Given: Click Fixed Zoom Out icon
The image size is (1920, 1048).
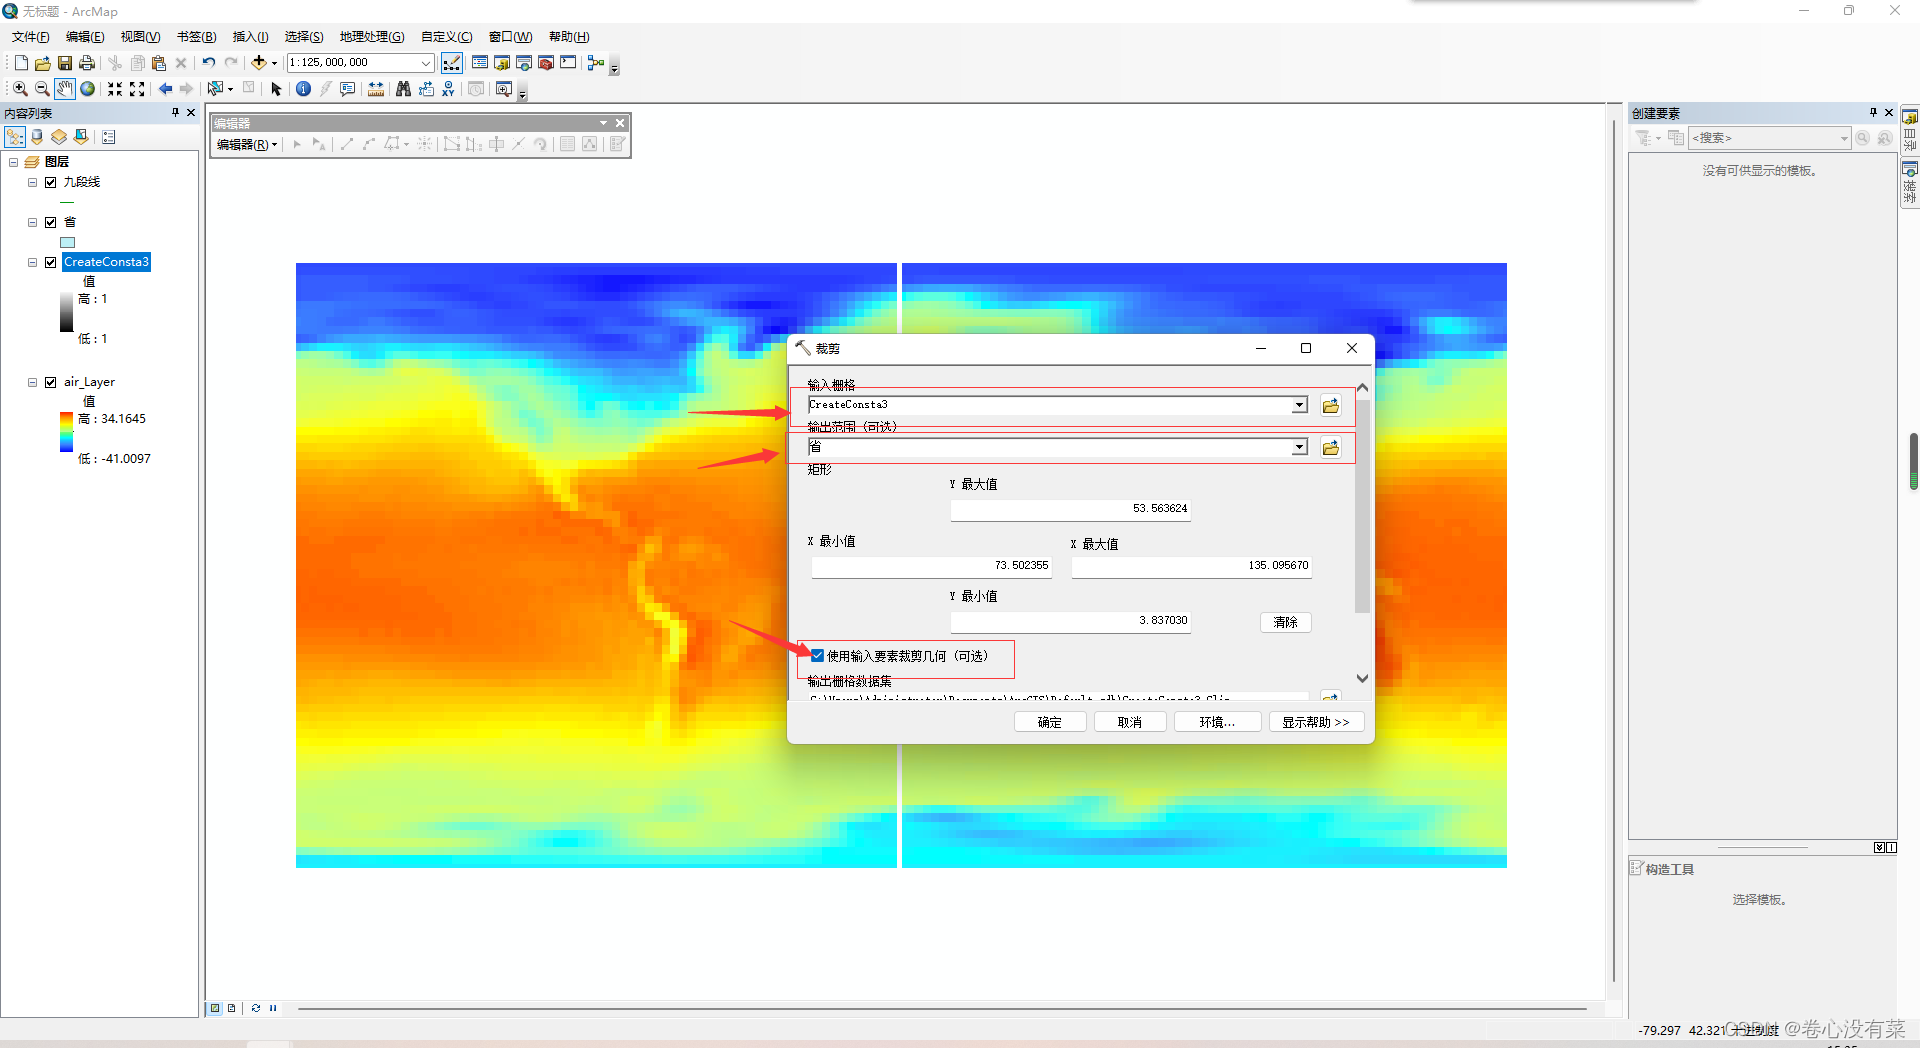Looking at the screenshot, I should click(137, 89).
